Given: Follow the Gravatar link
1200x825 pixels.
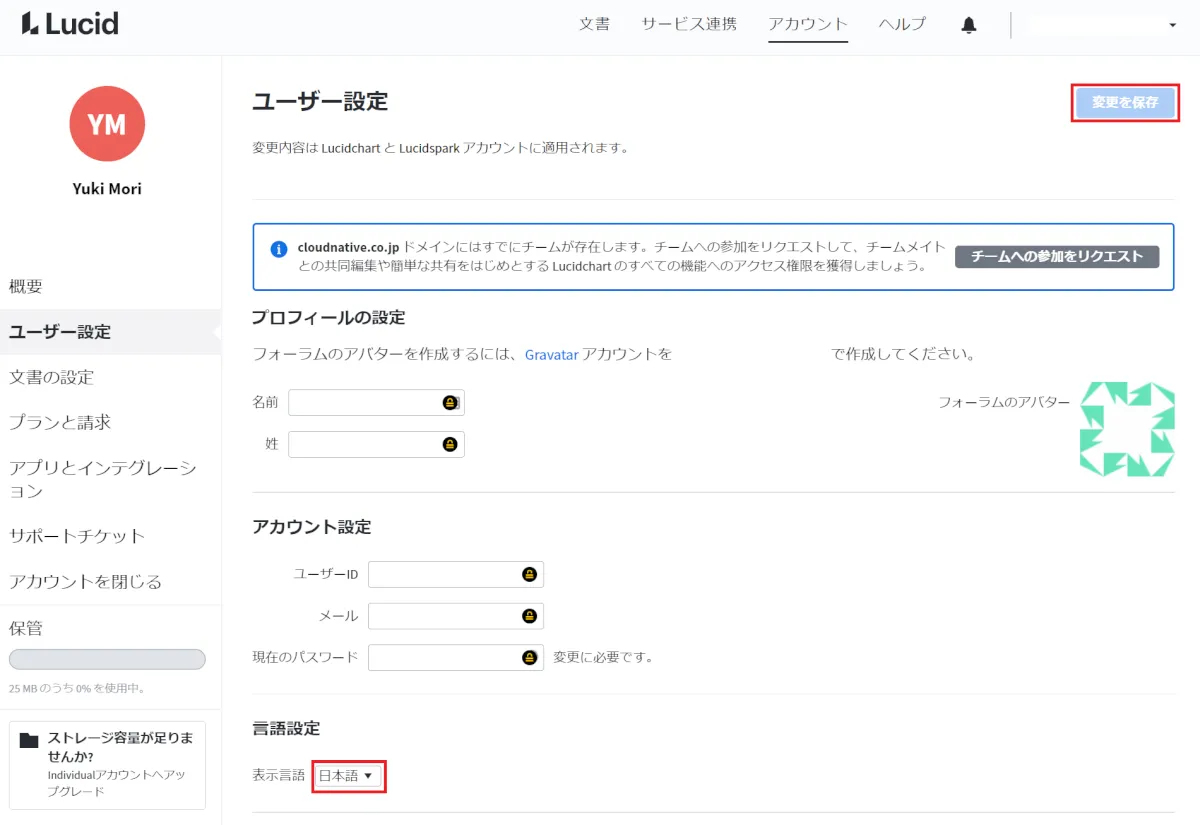Looking at the screenshot, I should click(x=551, y=354).
